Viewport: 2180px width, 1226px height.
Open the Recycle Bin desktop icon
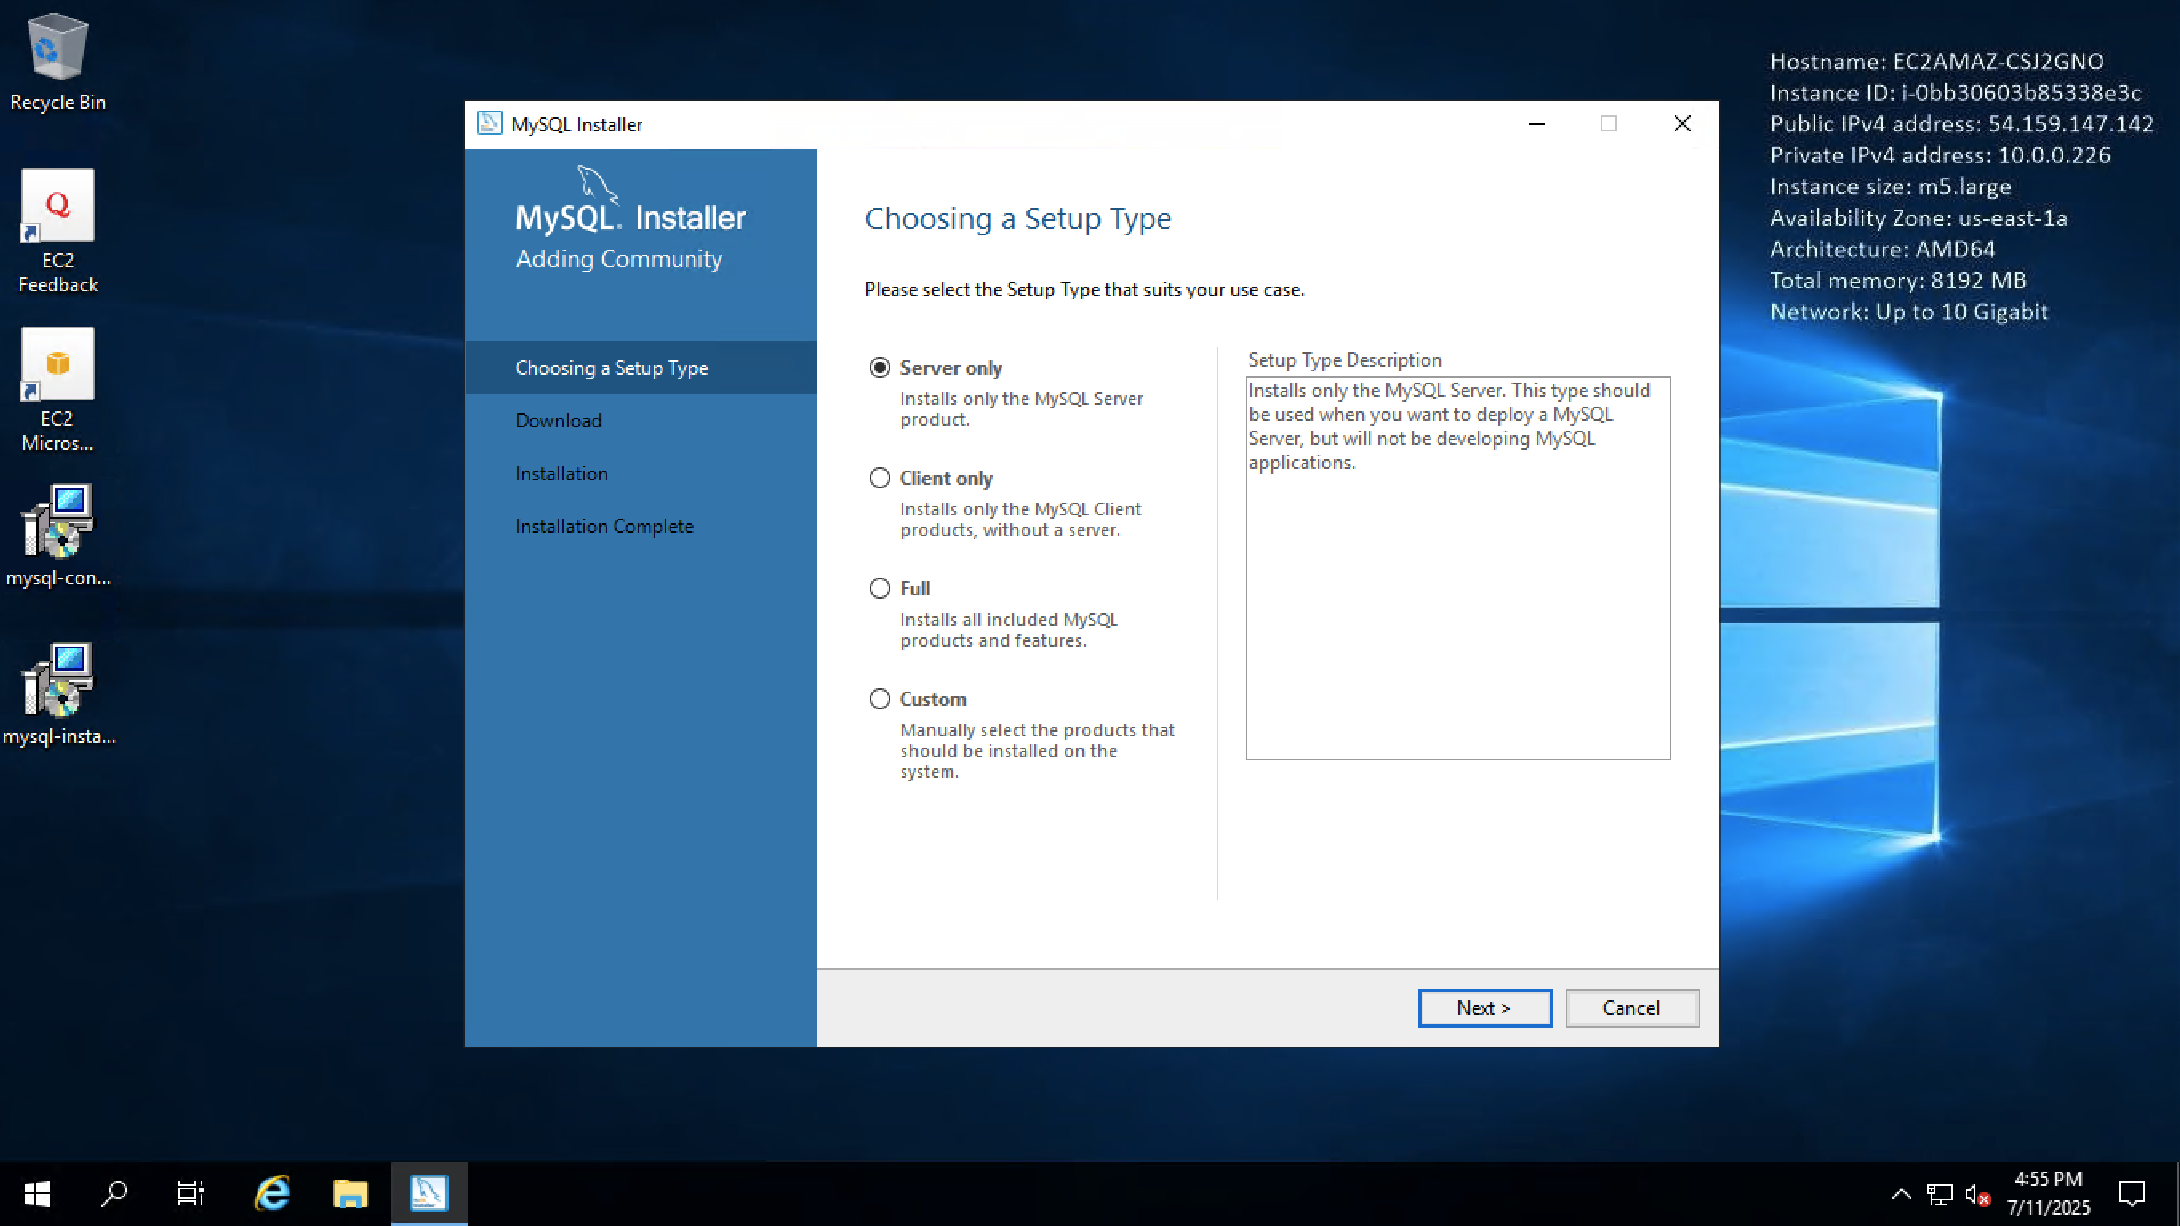coord(58,62)
